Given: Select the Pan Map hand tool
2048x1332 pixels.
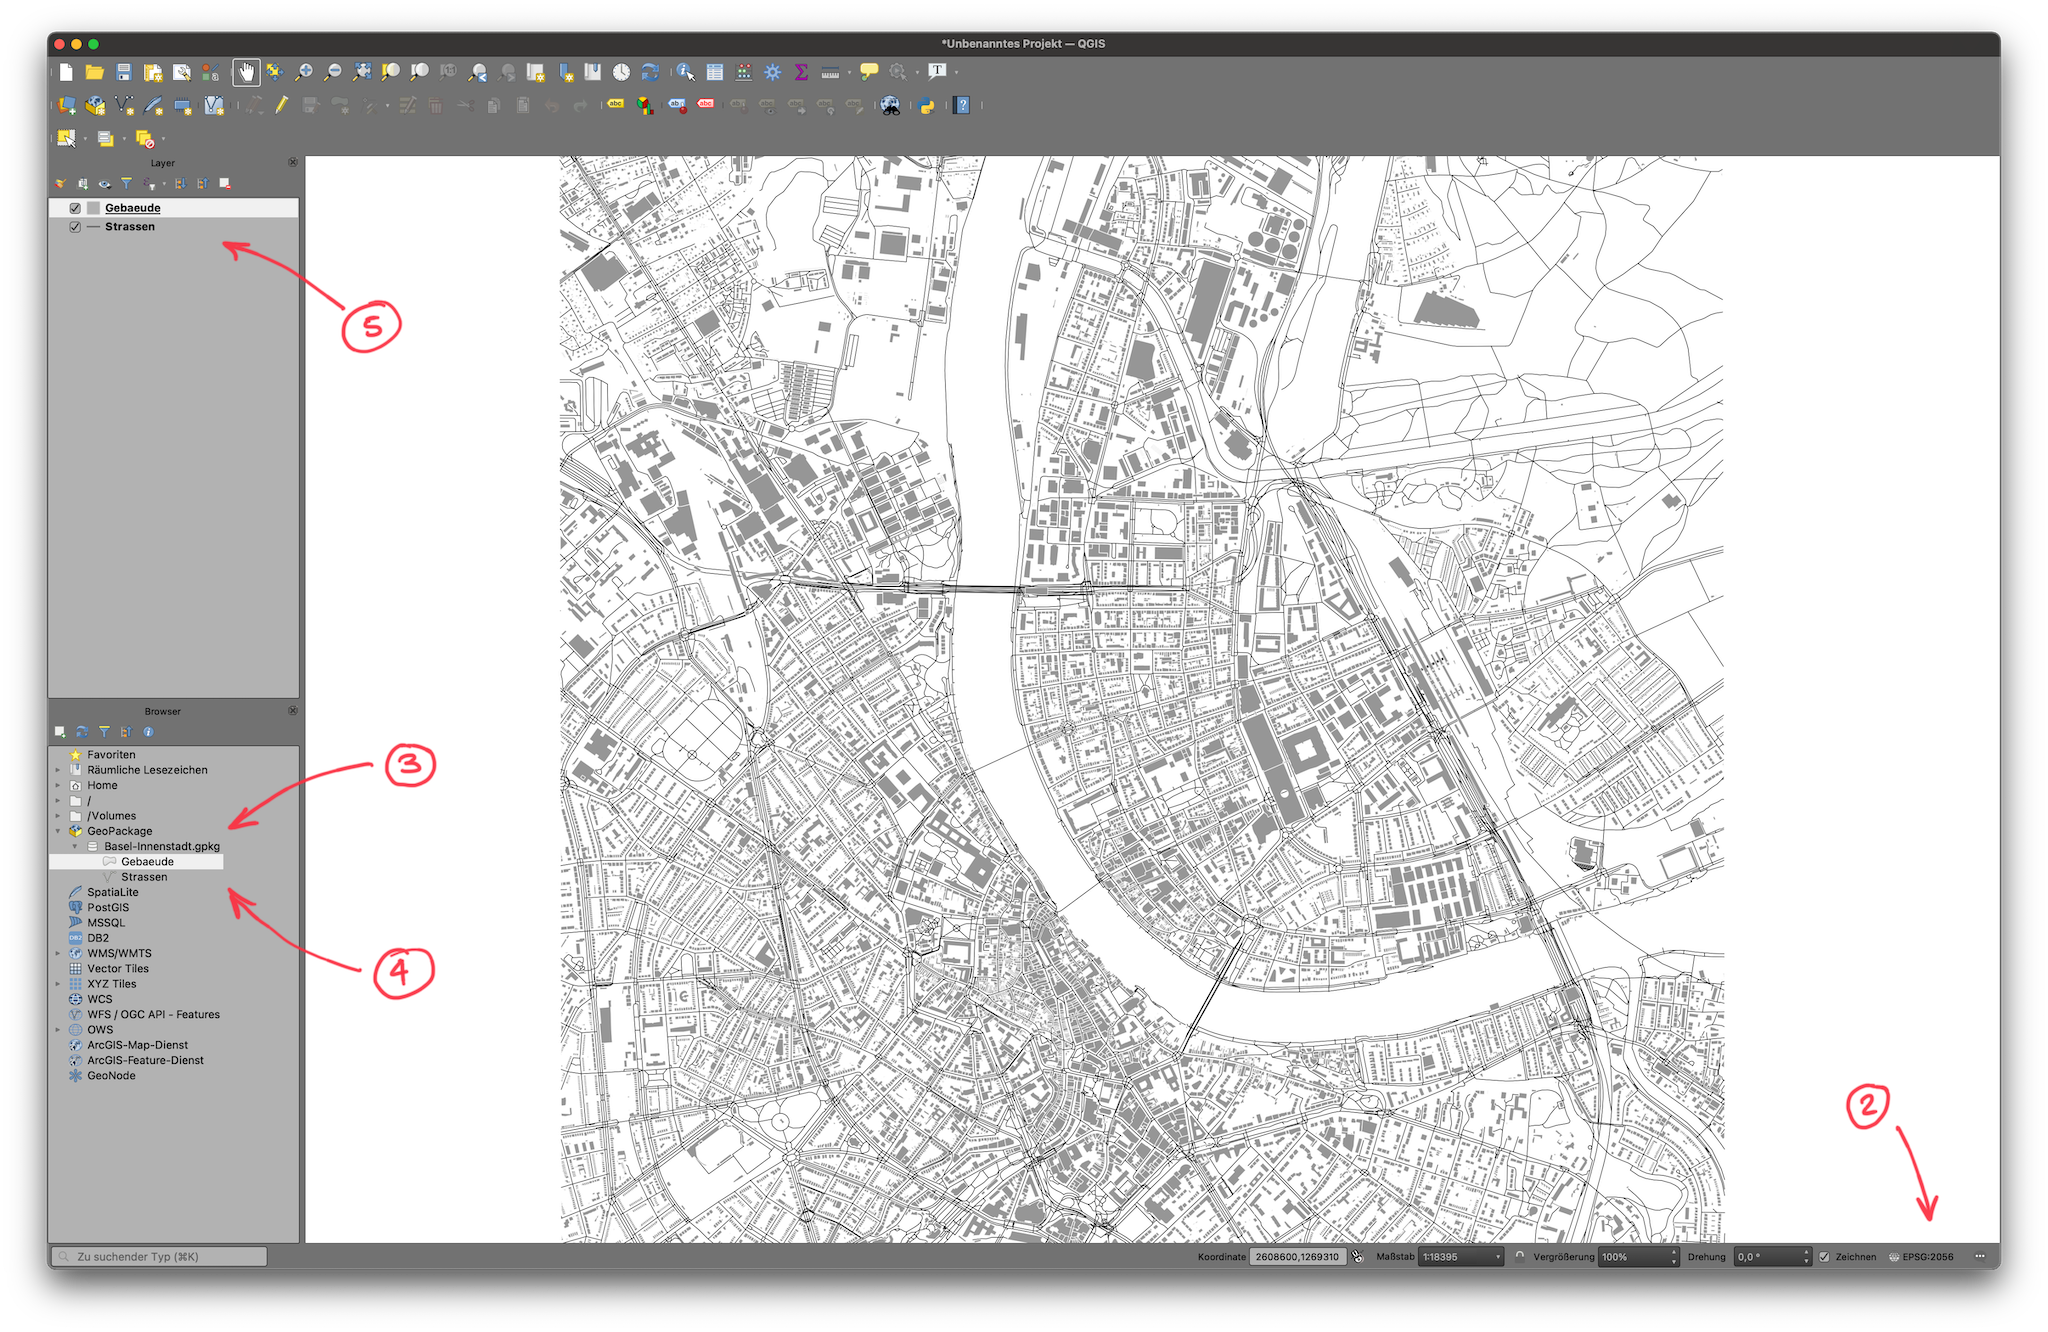Looking at the screenshot, I should [x=246, y=72].
